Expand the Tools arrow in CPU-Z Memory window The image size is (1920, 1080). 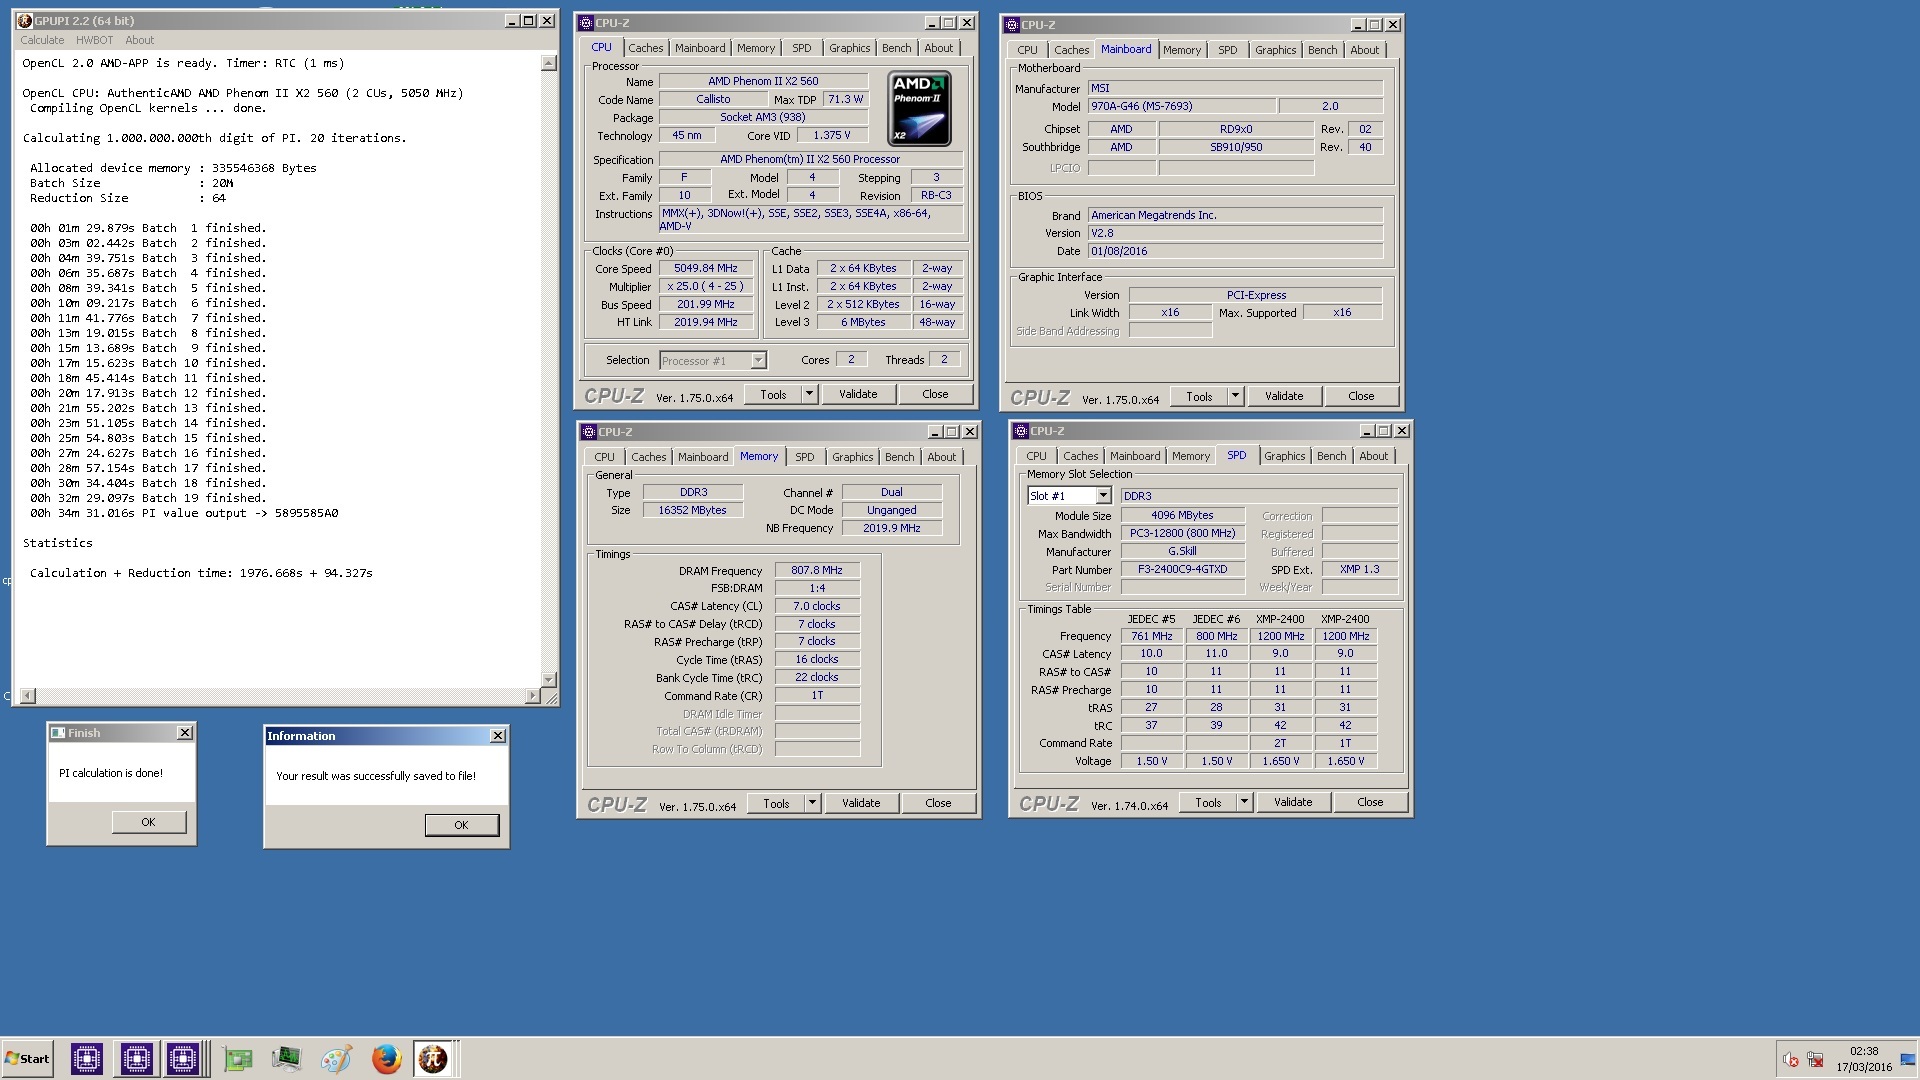click(x=812, y=804)
